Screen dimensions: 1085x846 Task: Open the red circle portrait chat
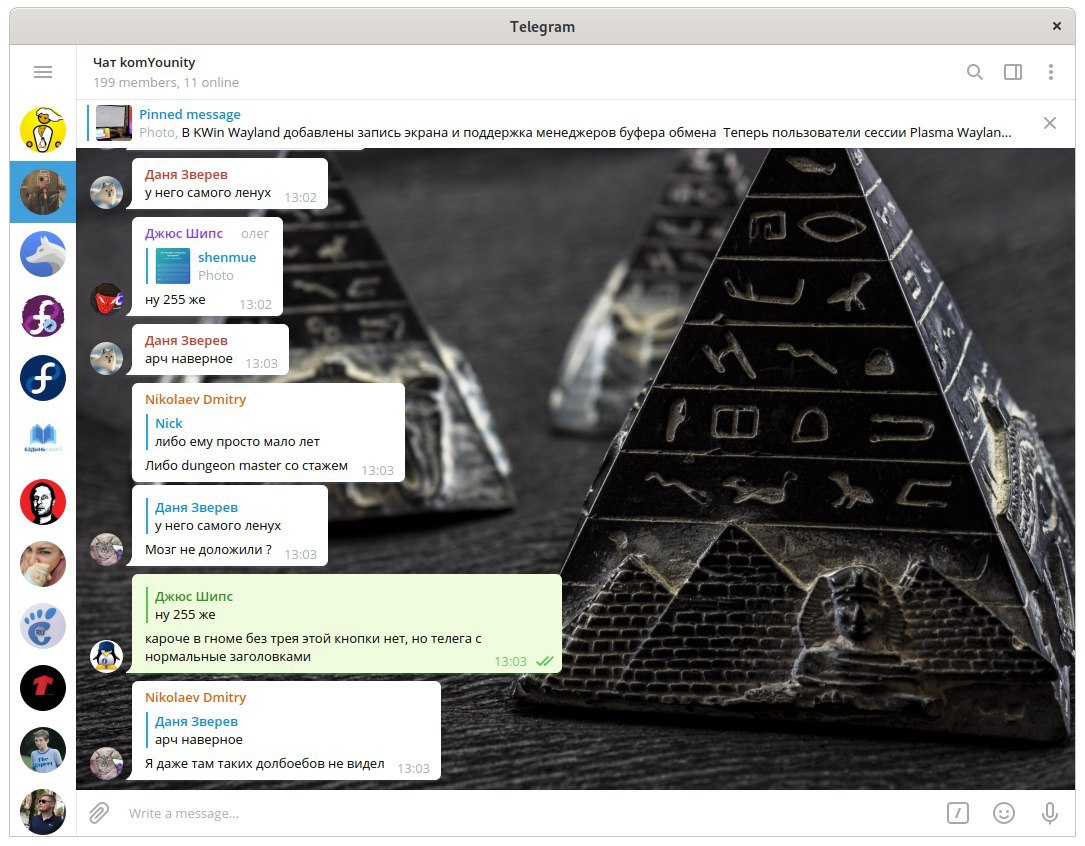point(43,502)
